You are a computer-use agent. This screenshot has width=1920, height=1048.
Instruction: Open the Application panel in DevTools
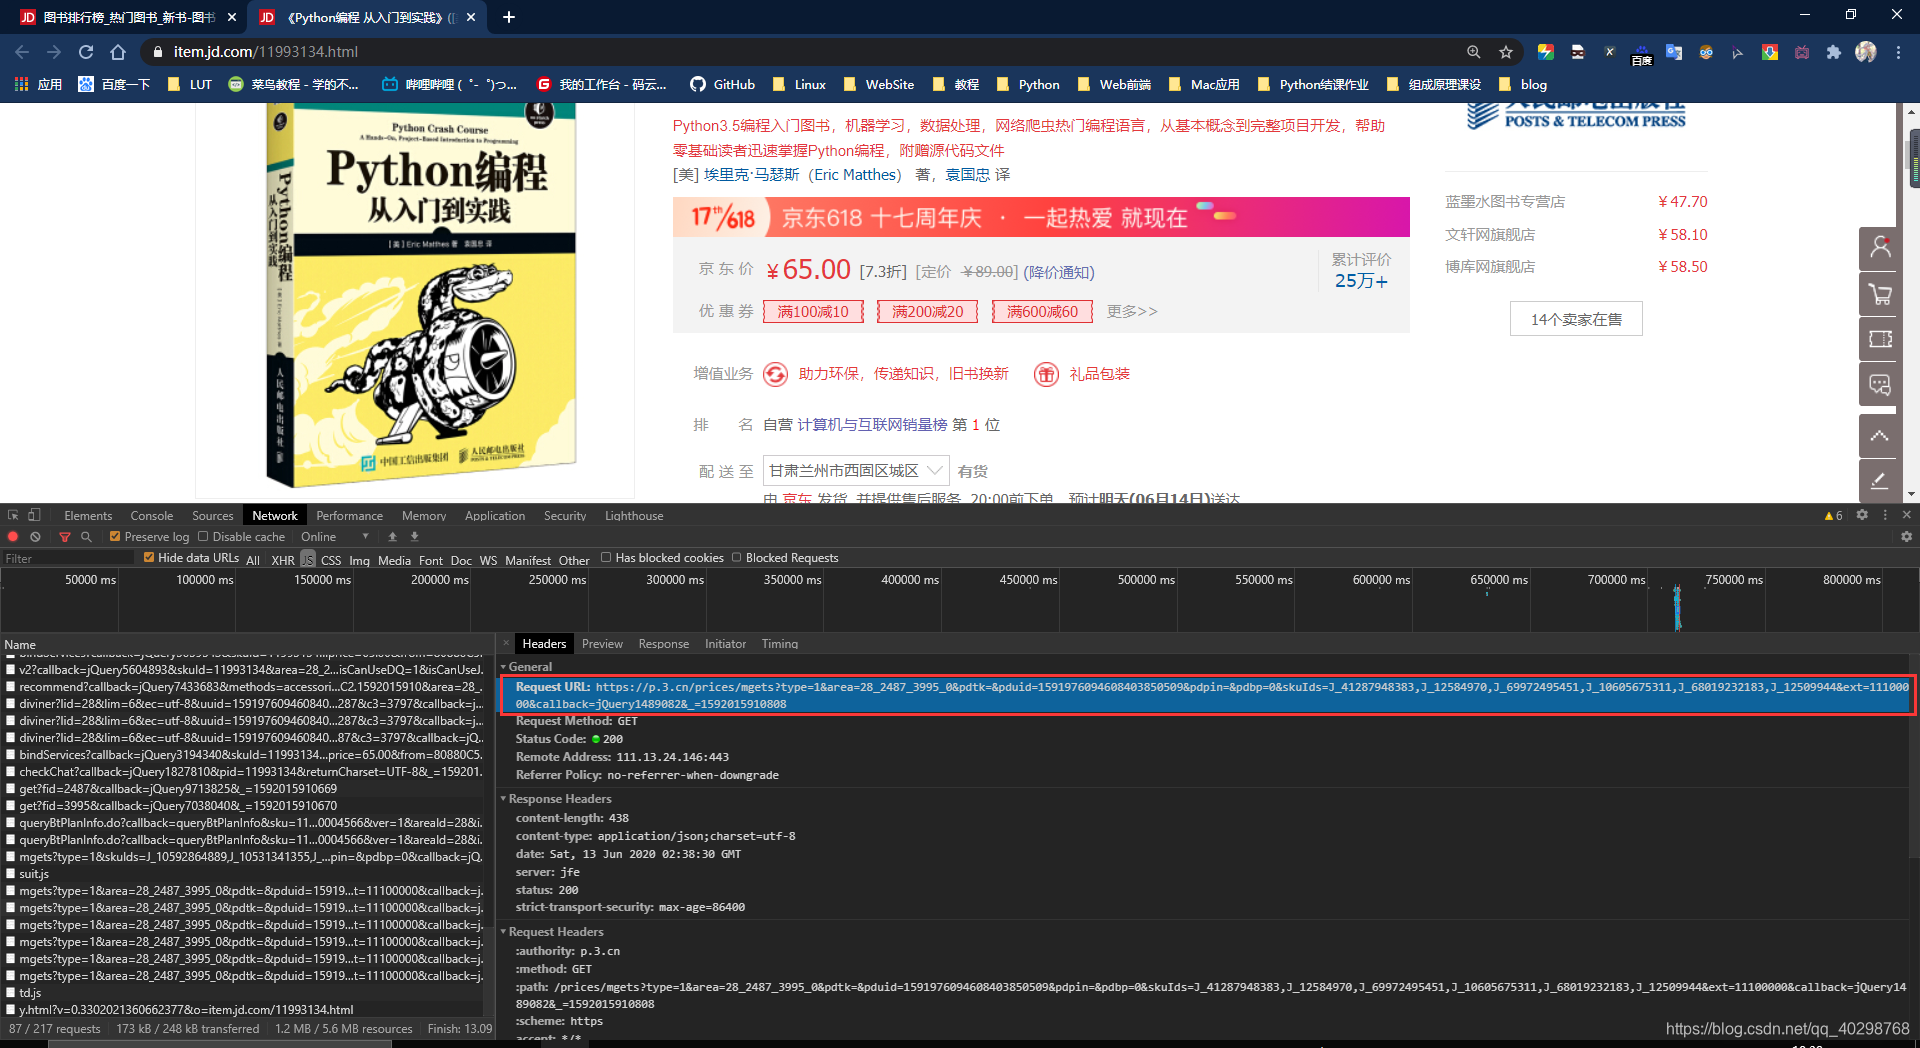(x=495, y=515)
